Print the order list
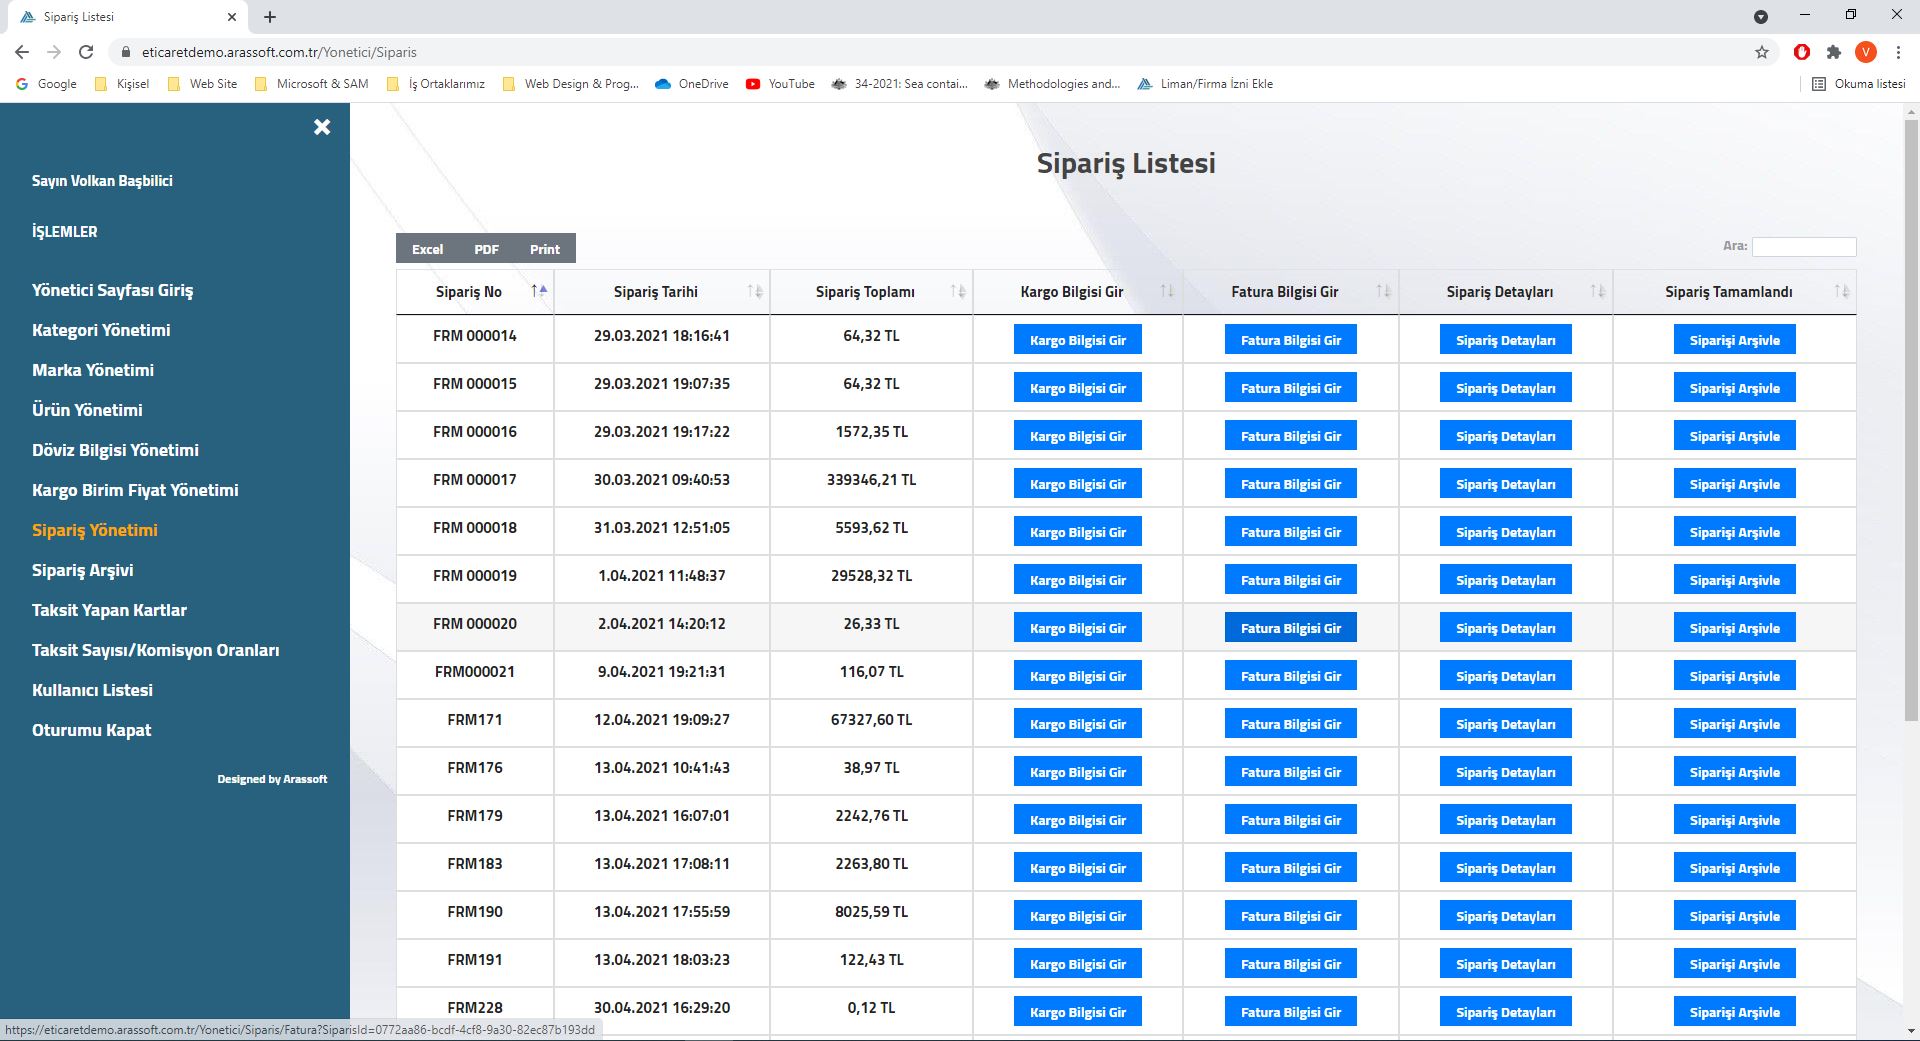This screenshot has width=1920, height=1041. 545,249
